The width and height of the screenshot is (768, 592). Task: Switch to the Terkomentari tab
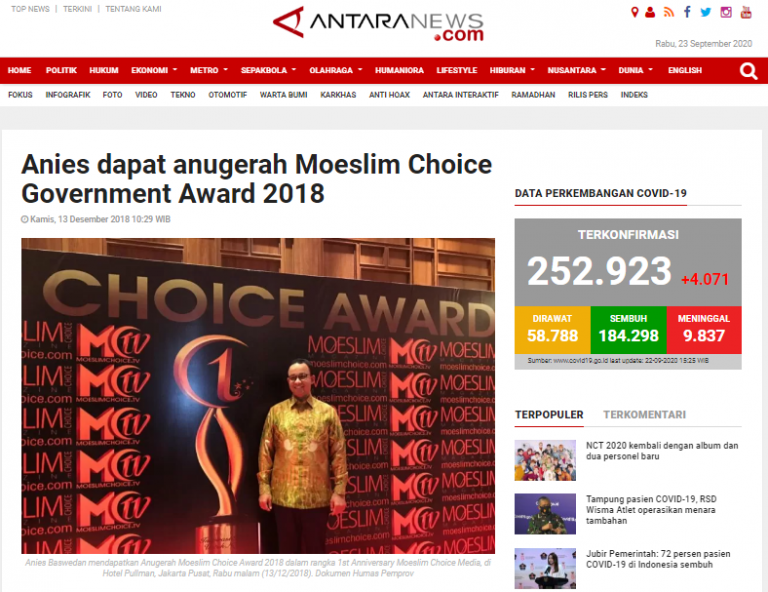pyautogui.click(x=644, y=415)
